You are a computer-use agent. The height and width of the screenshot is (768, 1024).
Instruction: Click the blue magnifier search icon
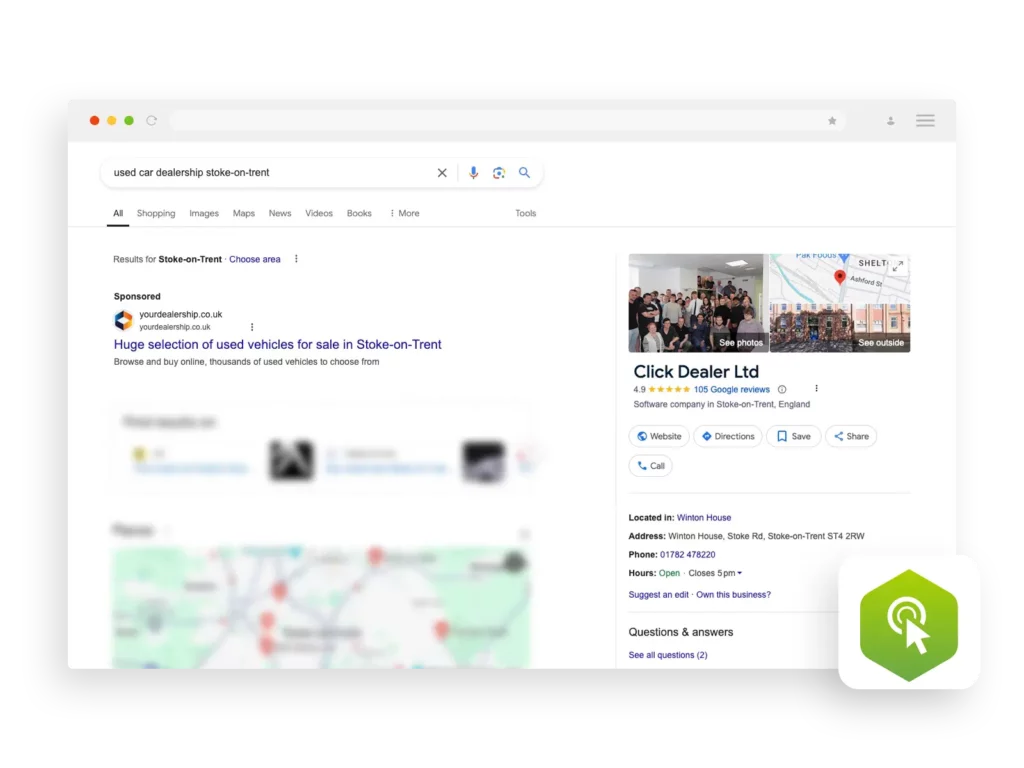pyautogui.click(x=524, y=172)
